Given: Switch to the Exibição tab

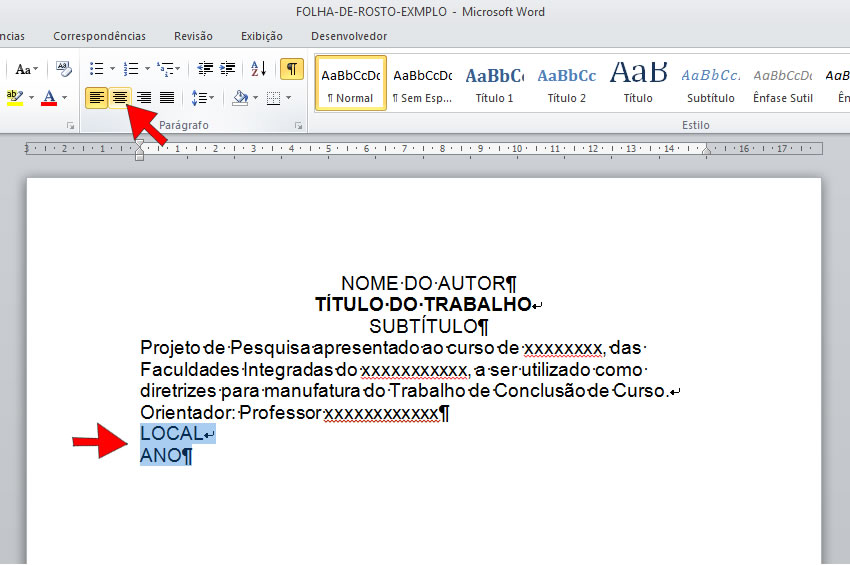Looking at the screenshot, I should click(262, 36).
